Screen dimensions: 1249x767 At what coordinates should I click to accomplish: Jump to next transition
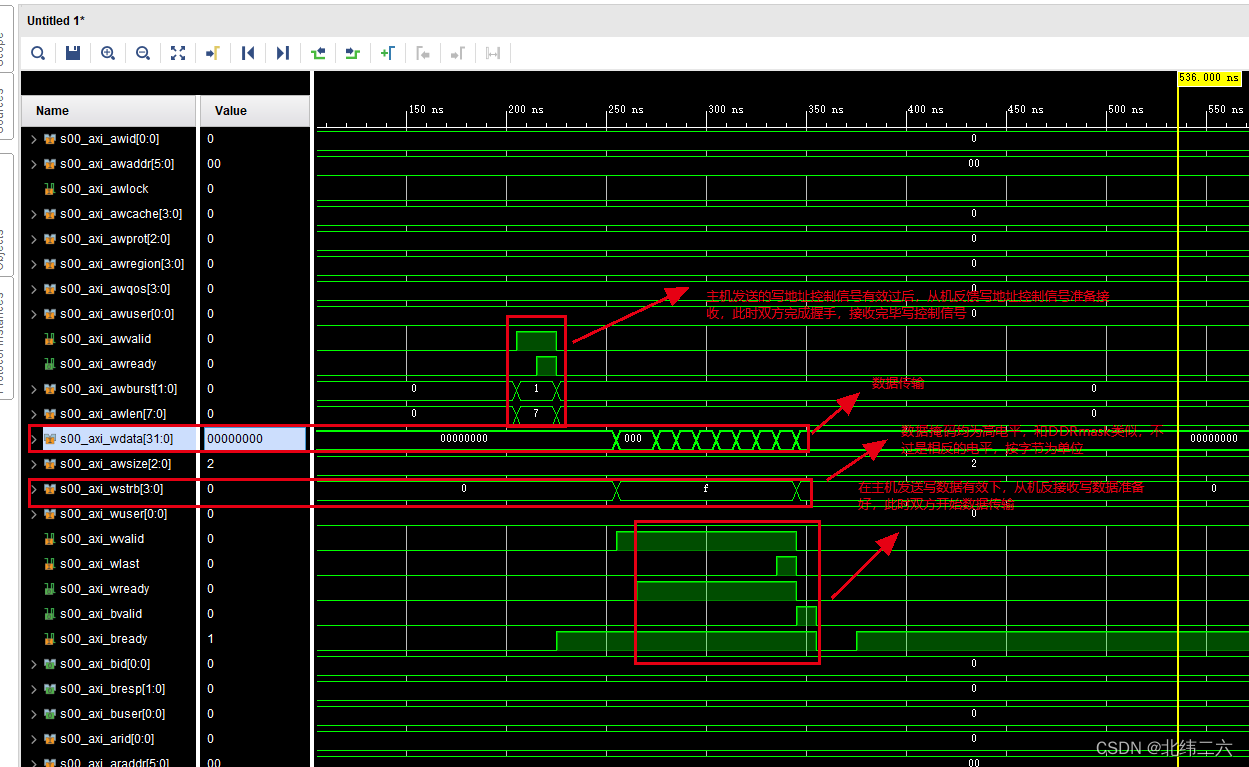pyautogui.click(x=352, y=53)
